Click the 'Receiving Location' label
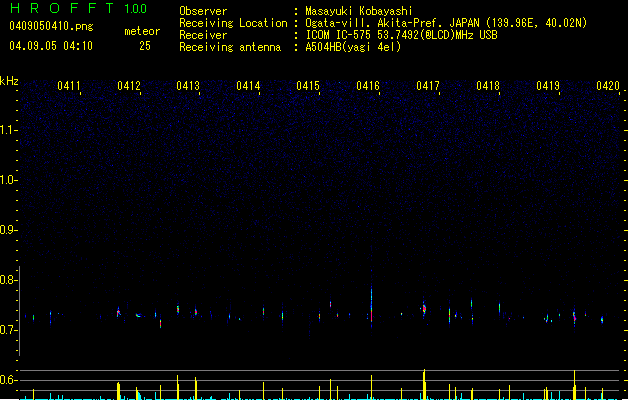The image size is (629, 400). coord(233,23)
